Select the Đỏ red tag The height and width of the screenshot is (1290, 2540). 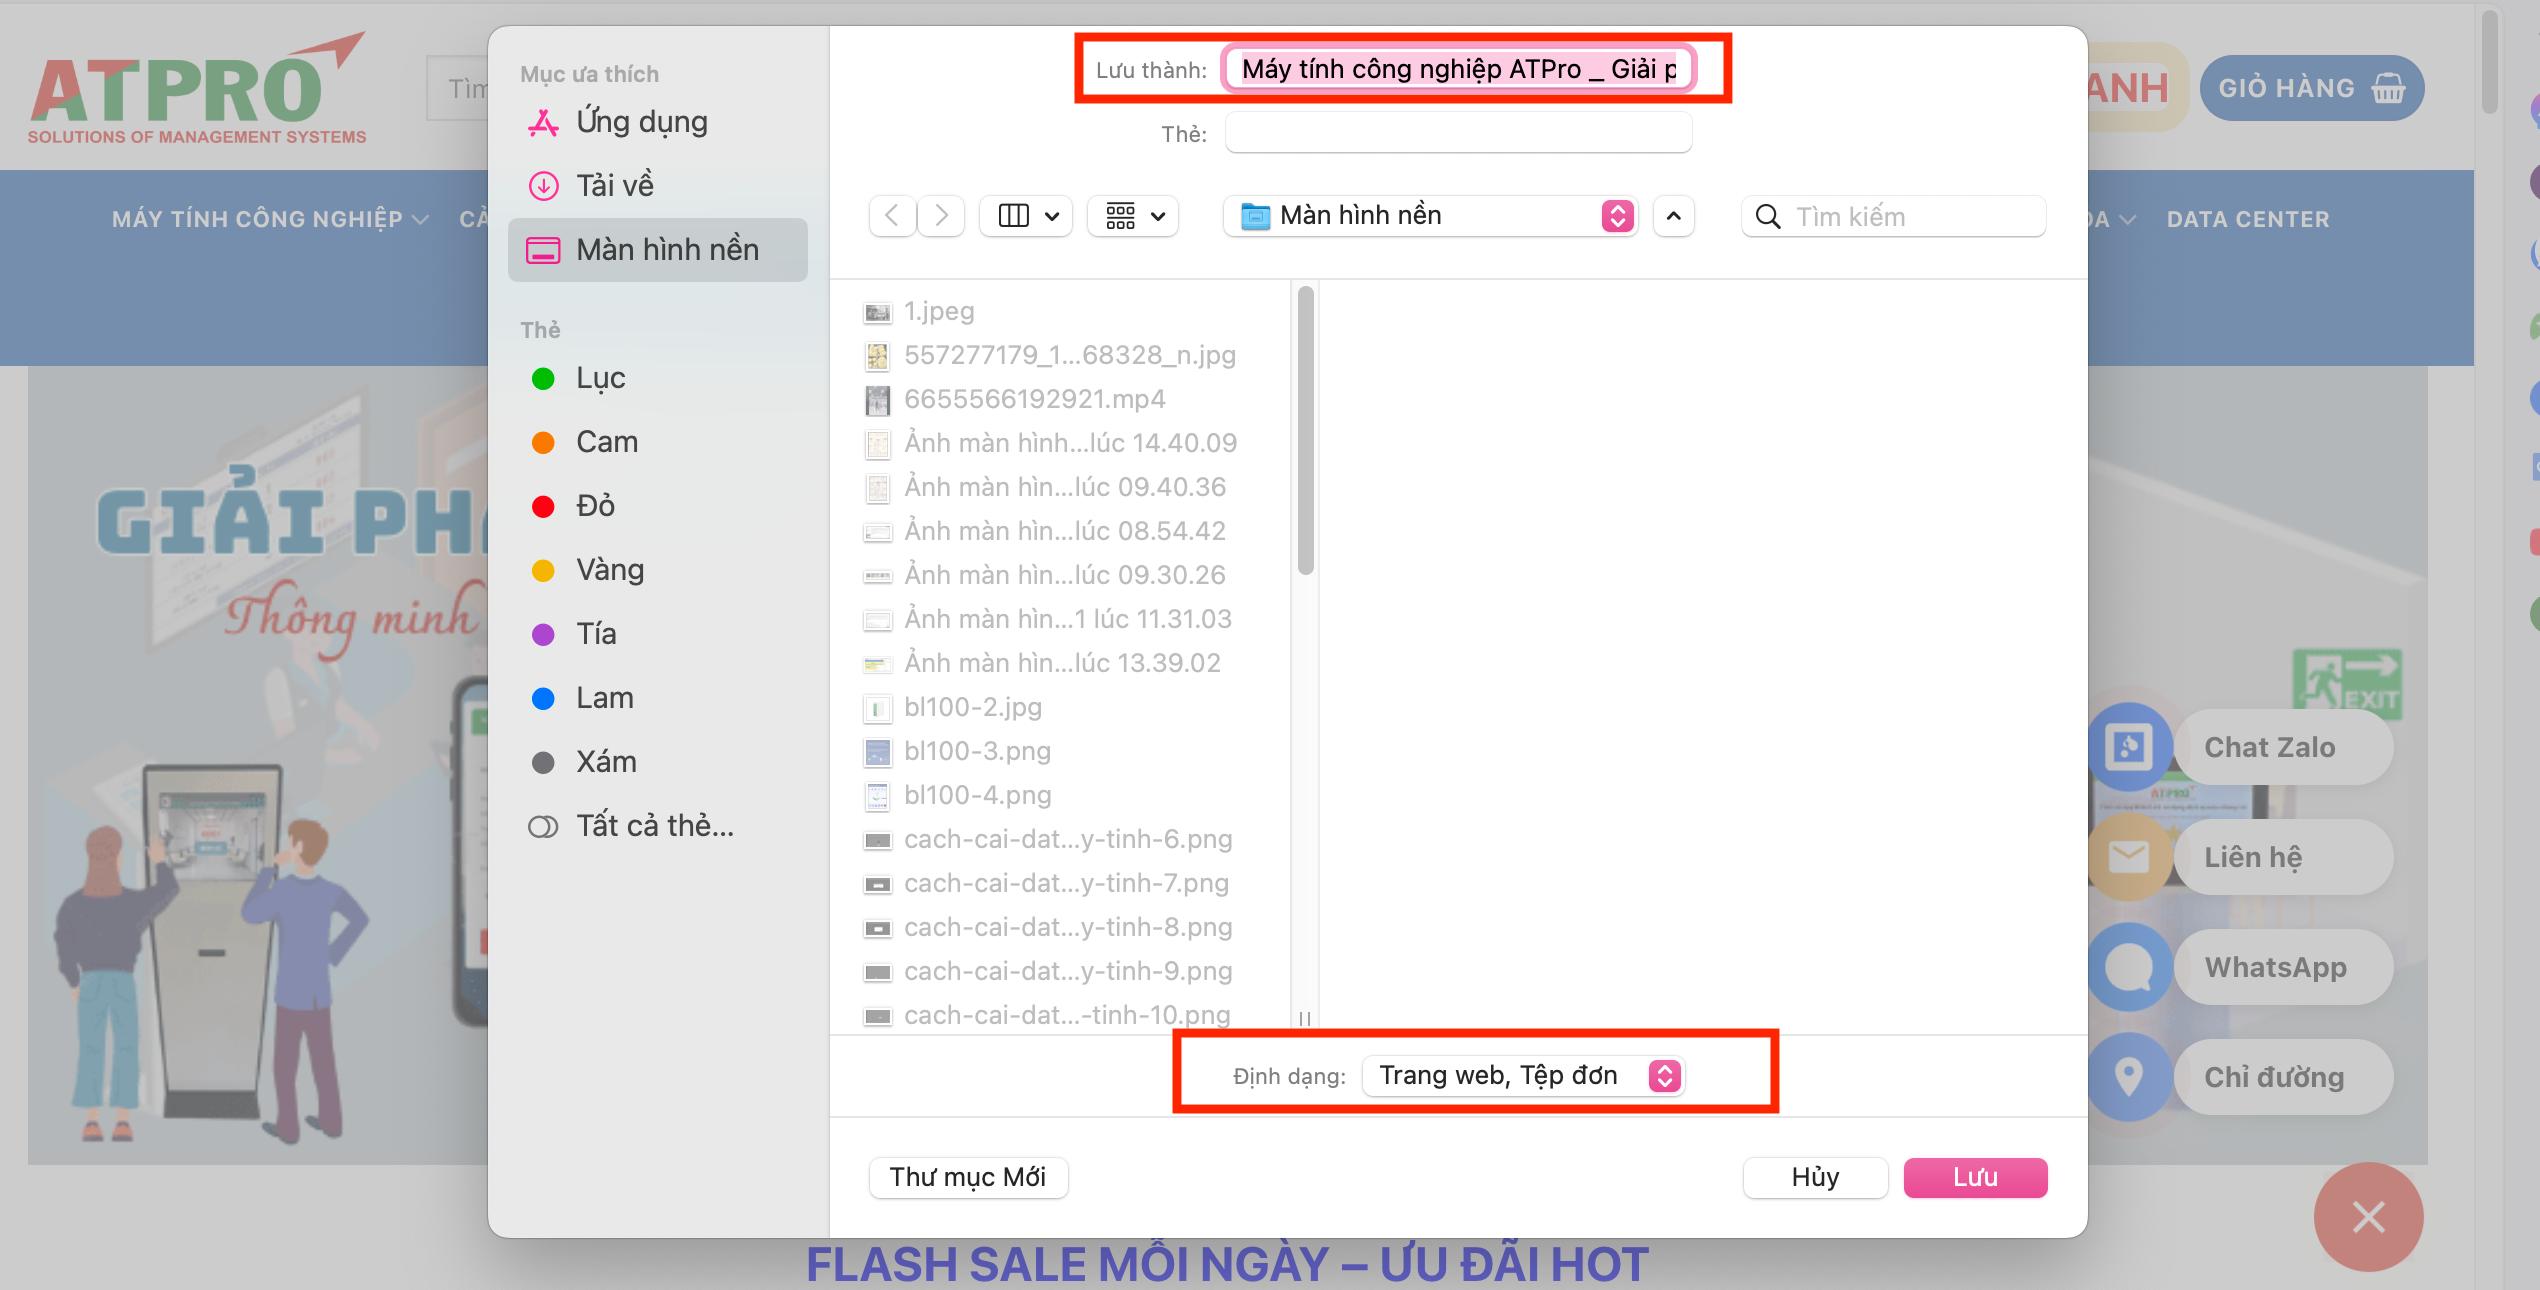[595, 506]
